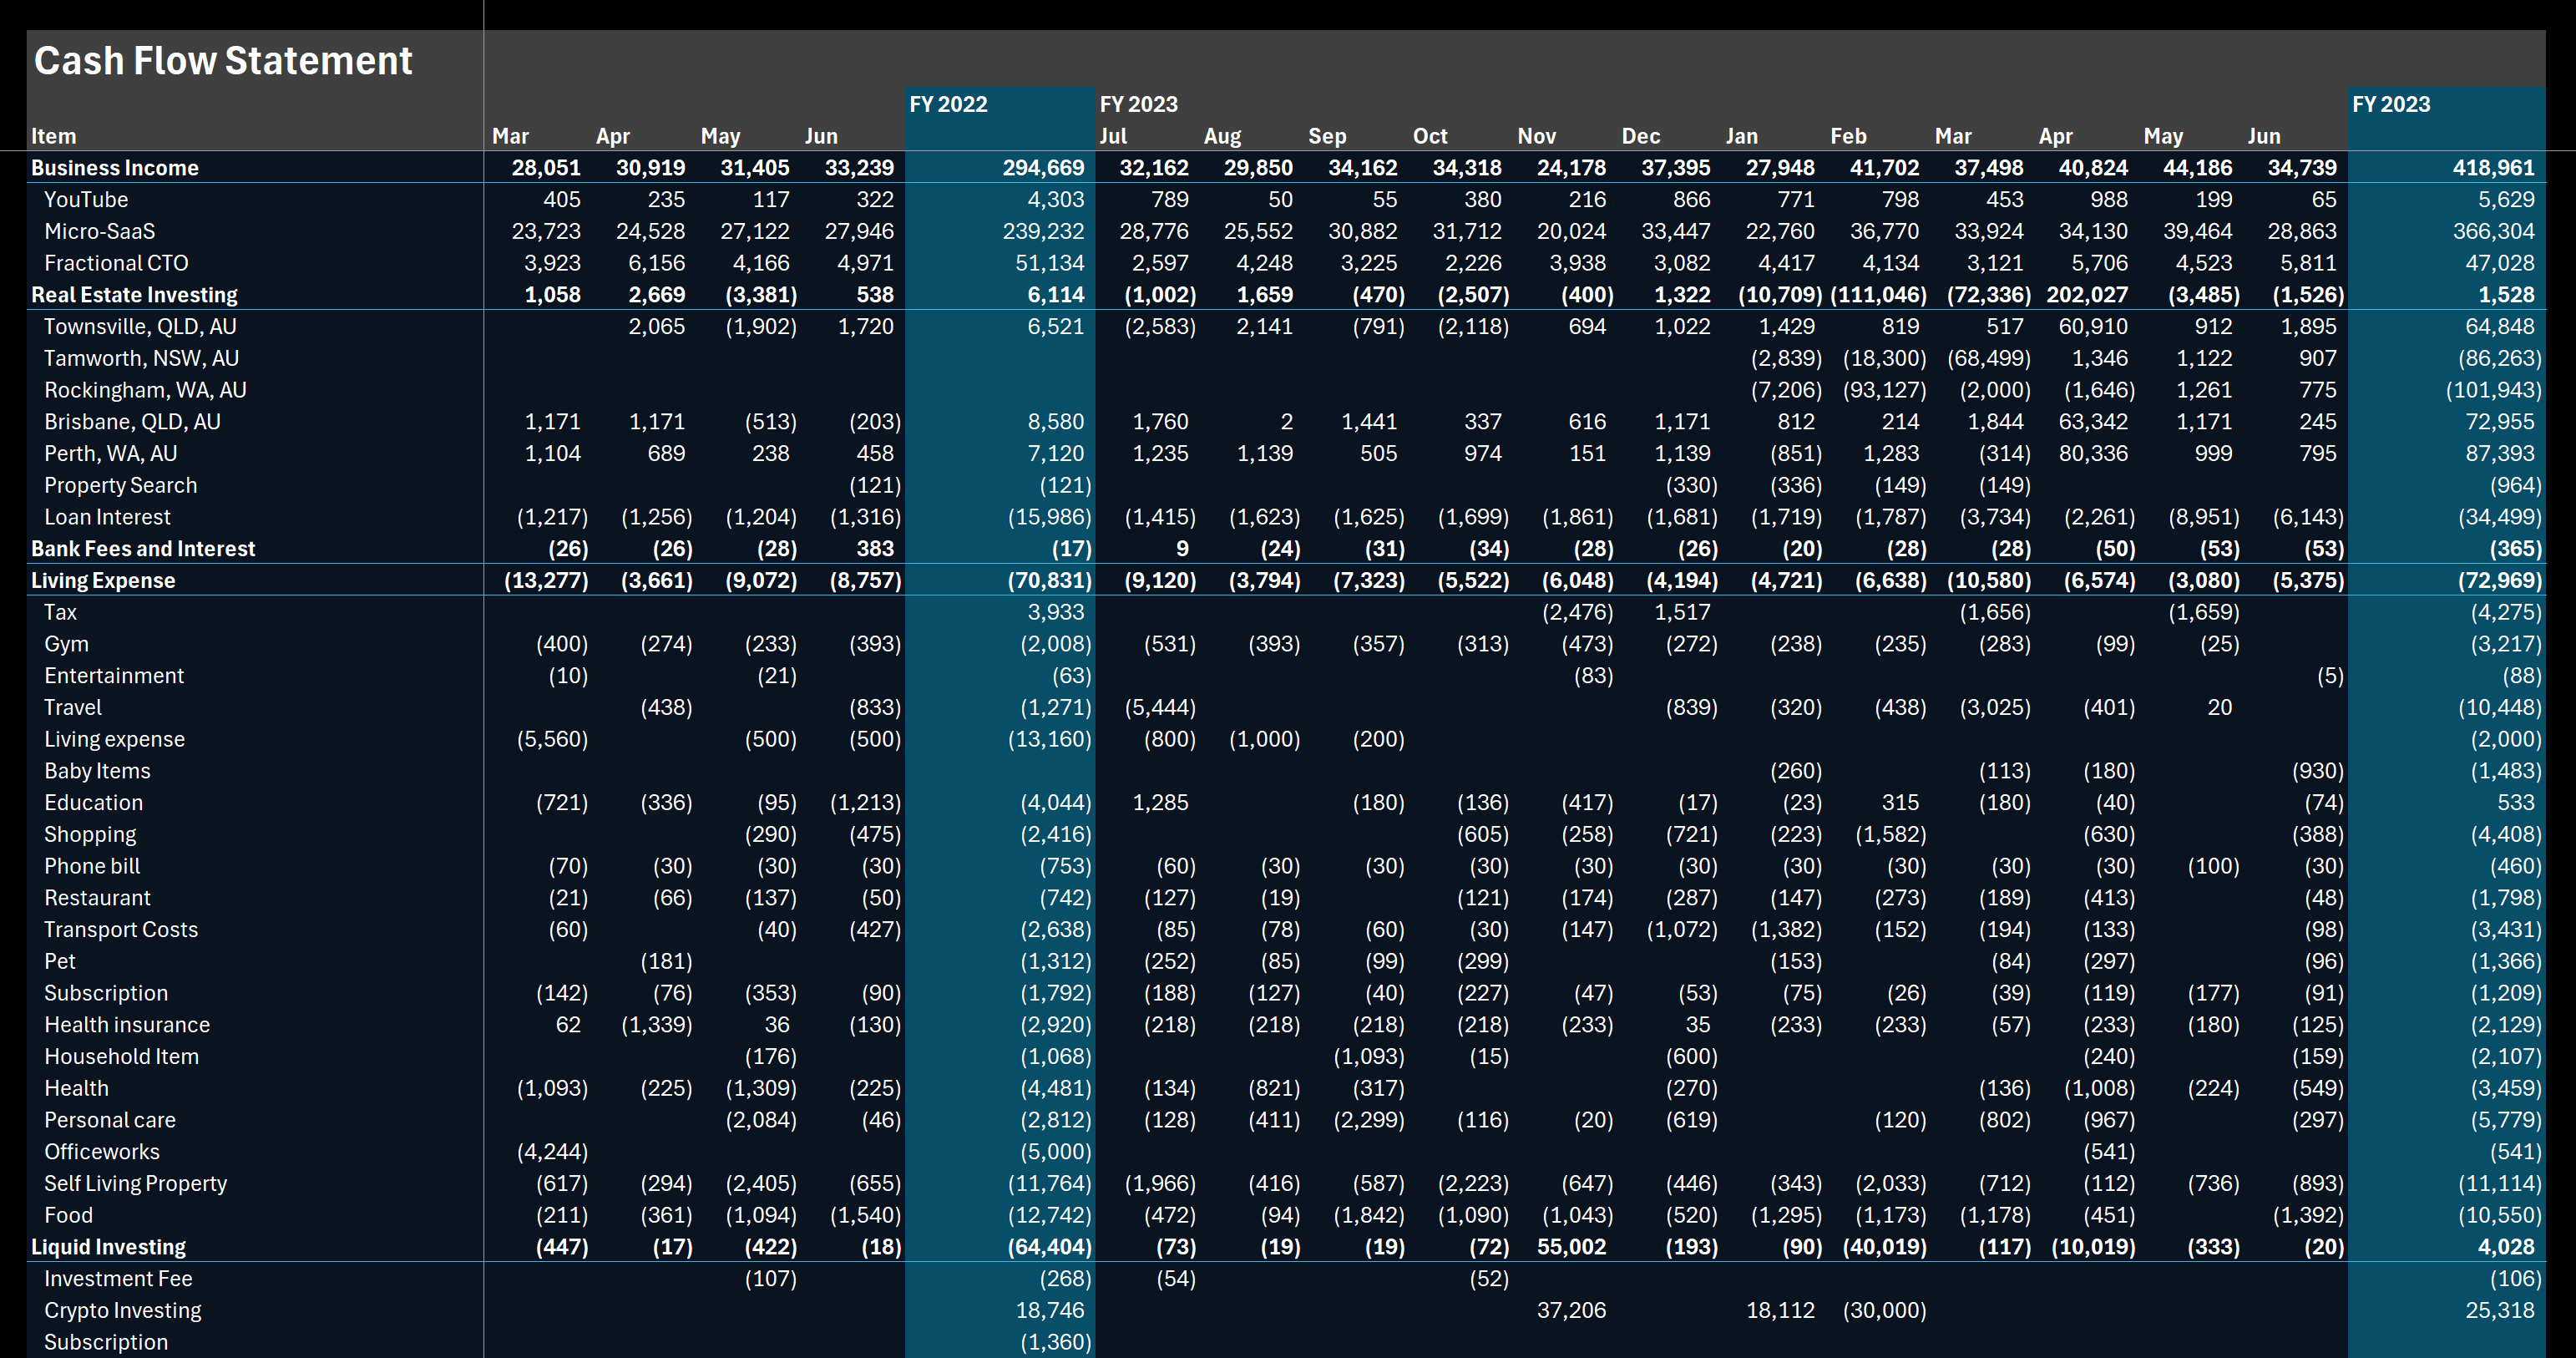Click the Fractional CTO row label

(115, 263)
